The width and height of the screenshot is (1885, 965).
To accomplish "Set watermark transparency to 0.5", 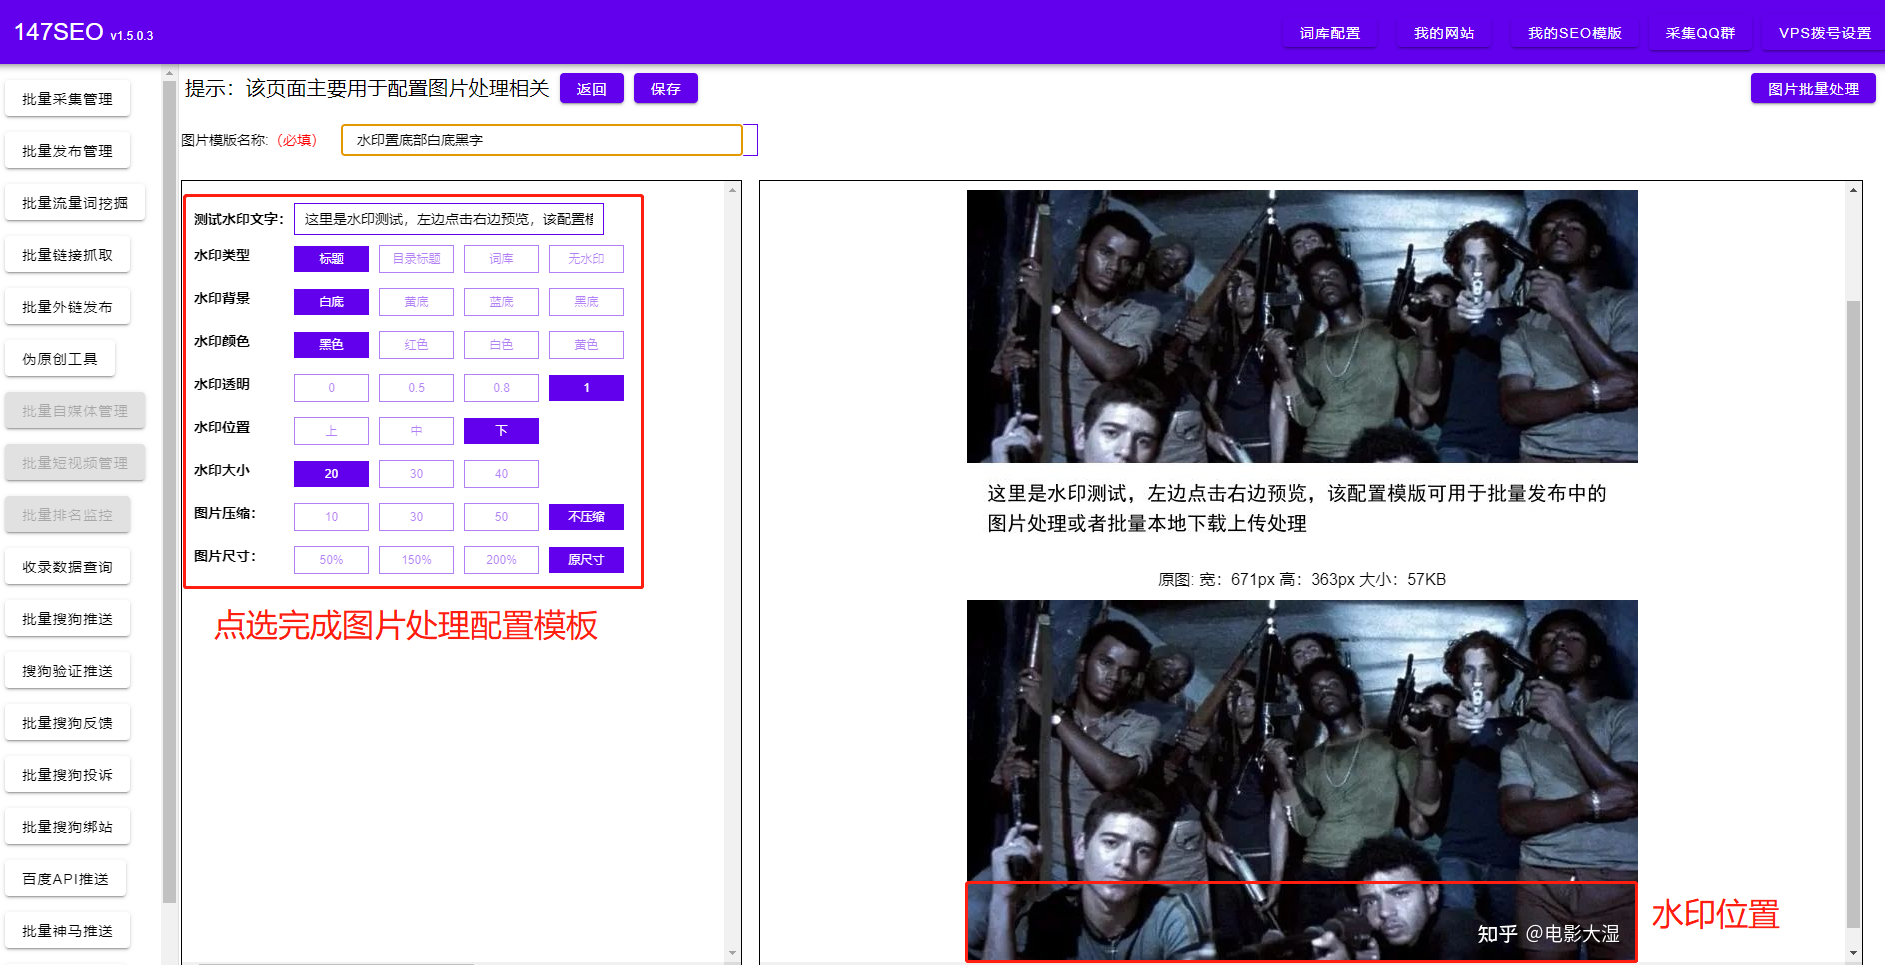I will (x=416, y=388).
